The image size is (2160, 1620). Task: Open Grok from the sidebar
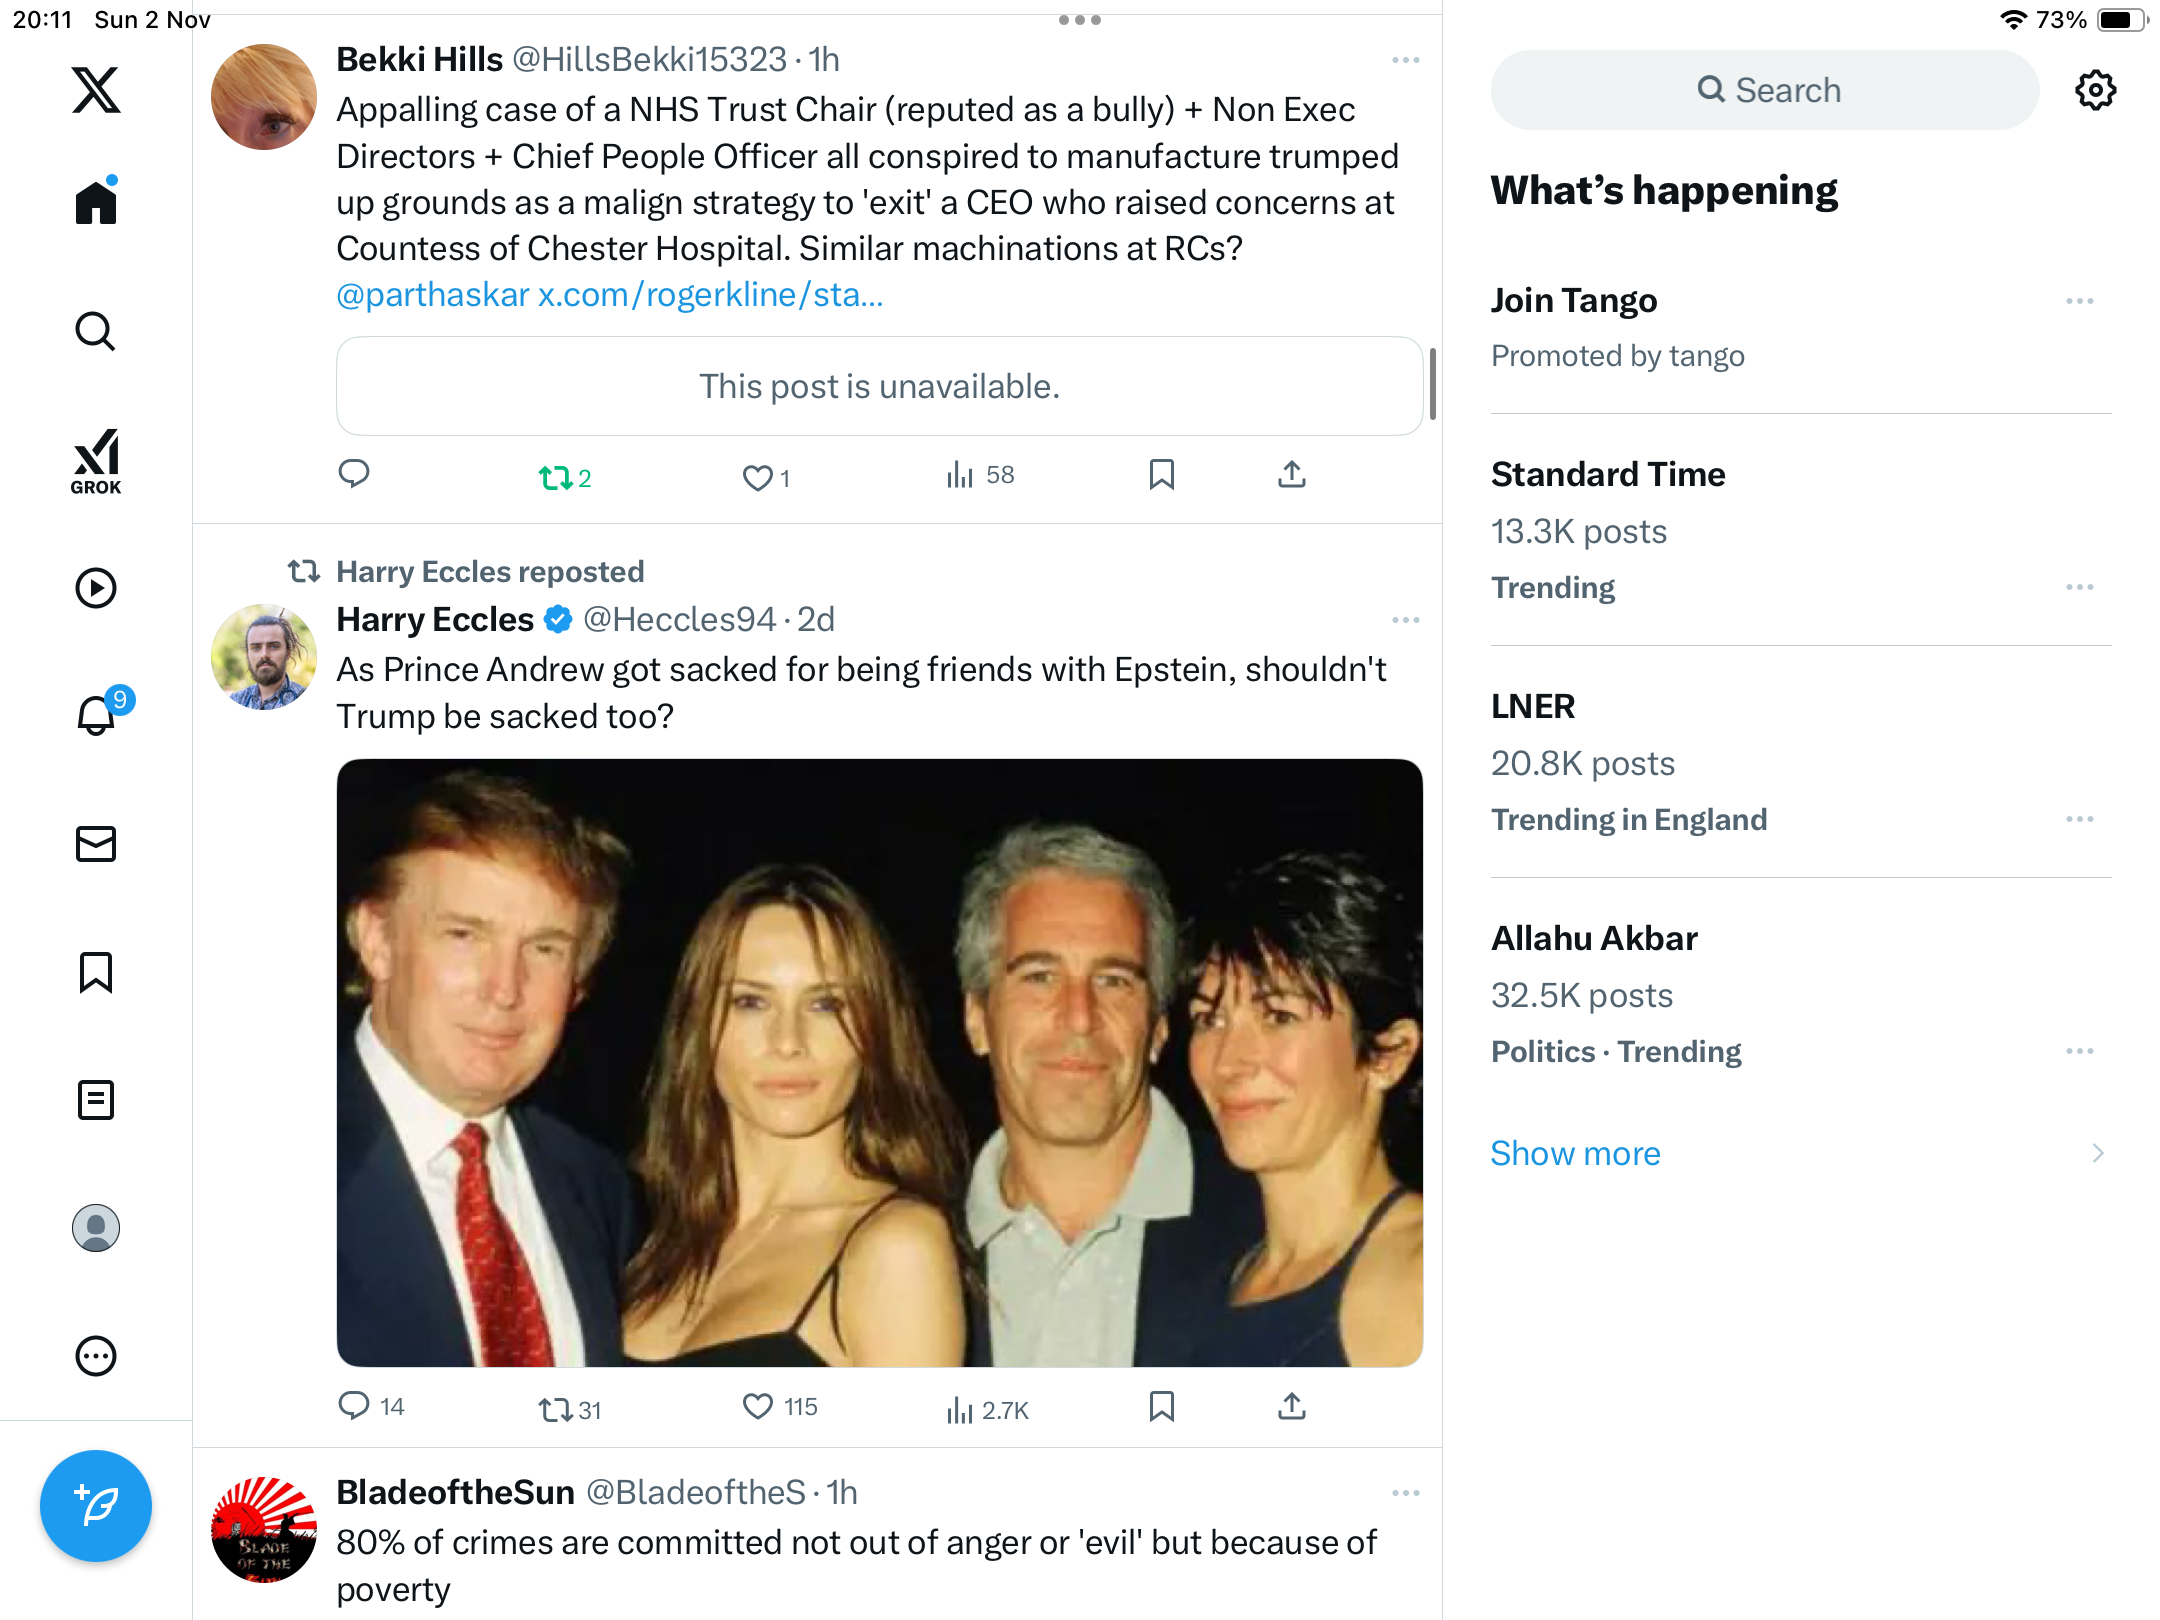pos(96,461)
